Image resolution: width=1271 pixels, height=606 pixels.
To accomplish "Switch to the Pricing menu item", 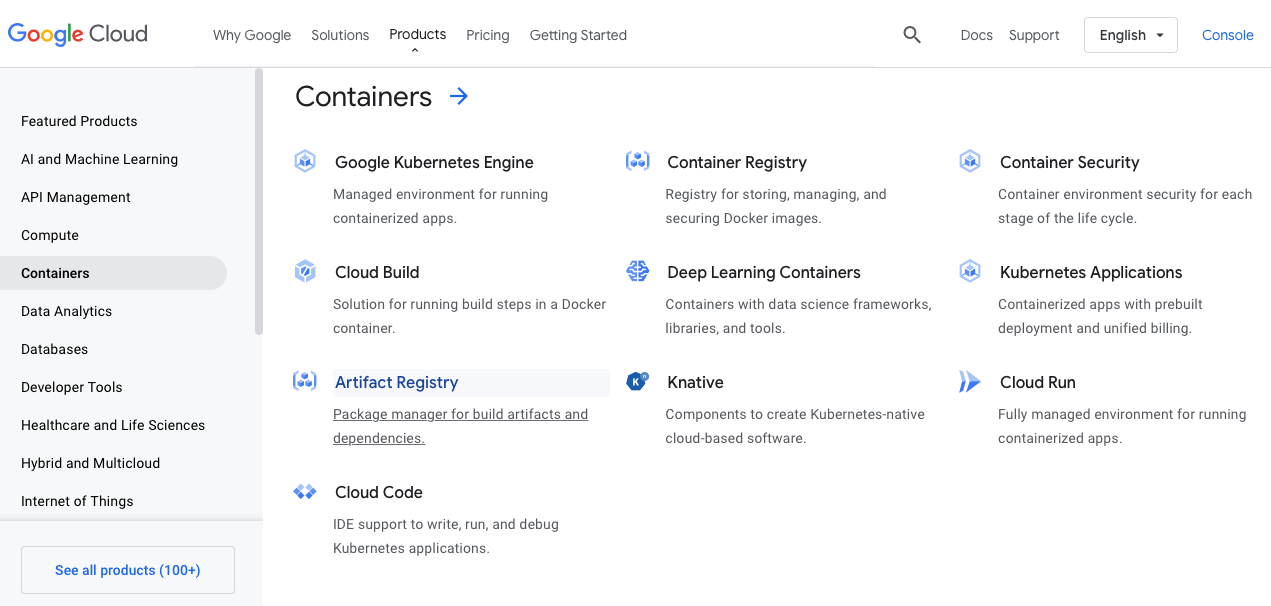I will 487,35.
